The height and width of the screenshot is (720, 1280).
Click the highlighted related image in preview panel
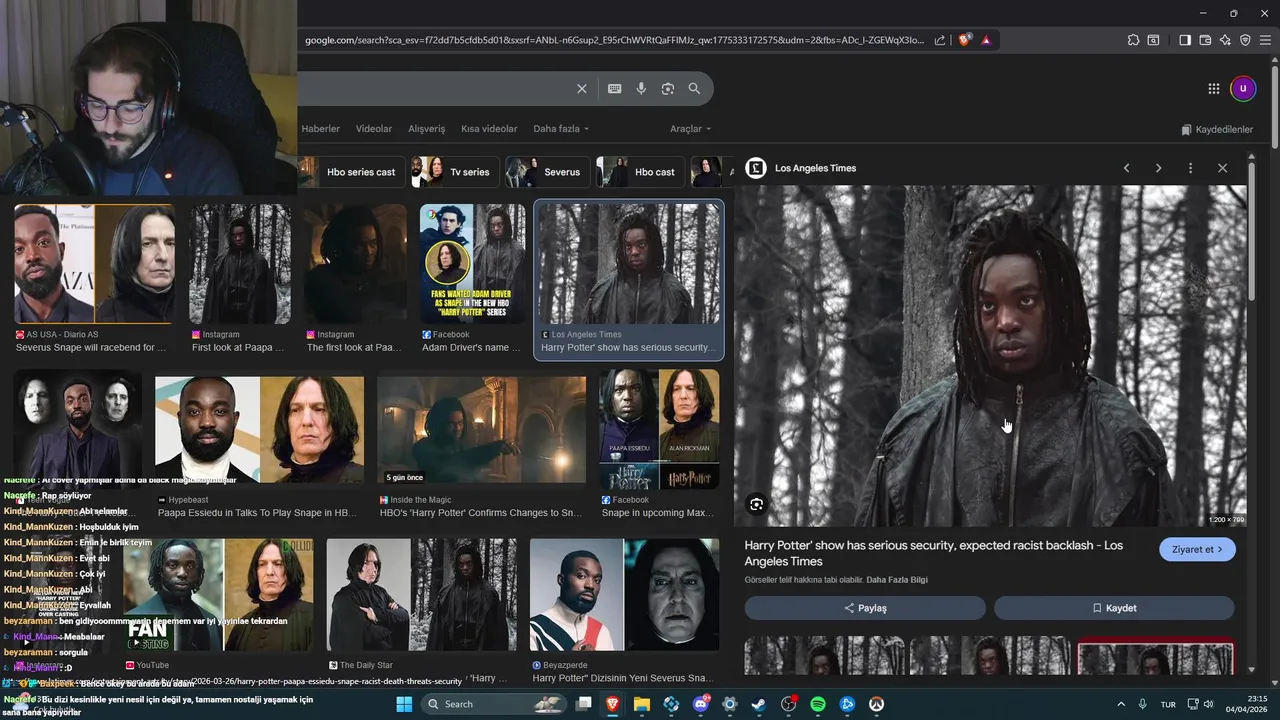1155,655
